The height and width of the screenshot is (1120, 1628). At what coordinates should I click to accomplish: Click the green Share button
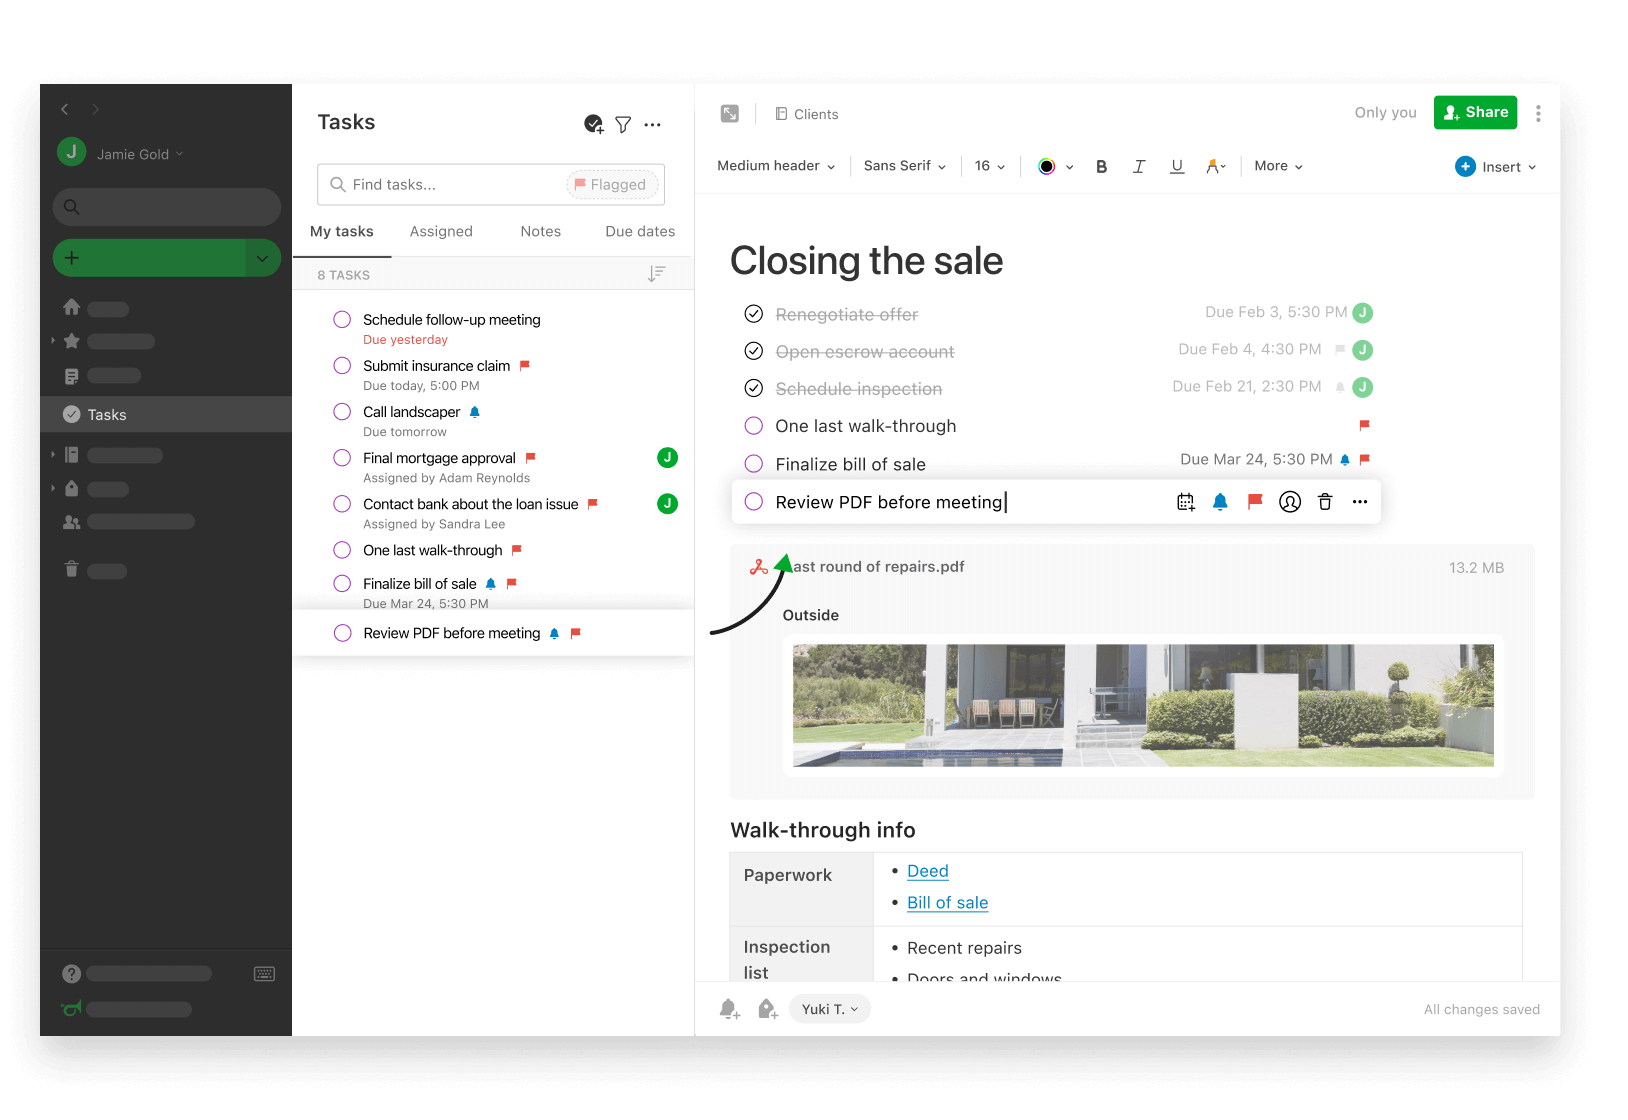click(1475, 112)
